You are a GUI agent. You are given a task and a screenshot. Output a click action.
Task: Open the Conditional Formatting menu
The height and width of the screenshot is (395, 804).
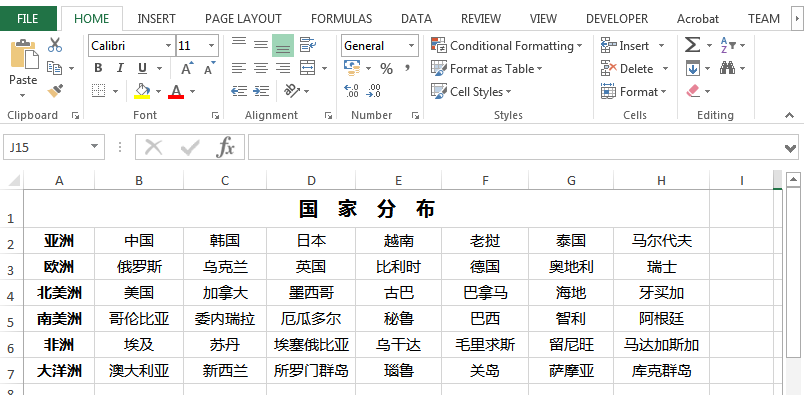507,46
